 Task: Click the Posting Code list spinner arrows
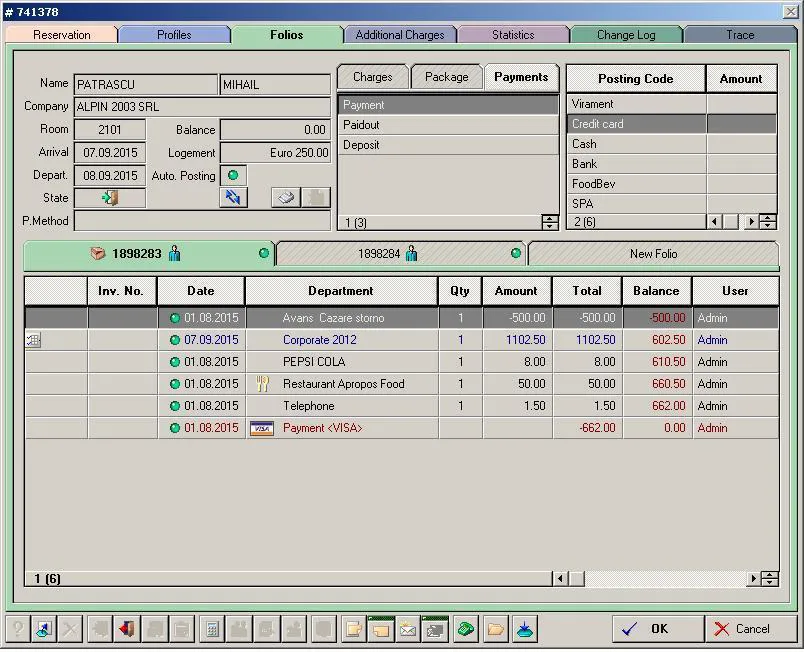pyautogui.click(x=768, y=222)
